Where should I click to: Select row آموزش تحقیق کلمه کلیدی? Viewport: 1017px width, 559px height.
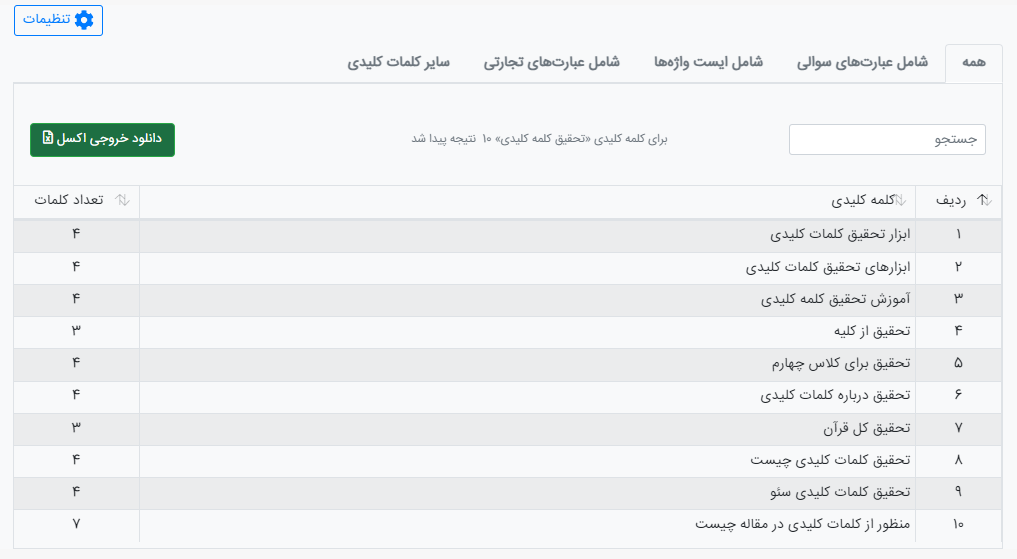click(x=507, y=300)
